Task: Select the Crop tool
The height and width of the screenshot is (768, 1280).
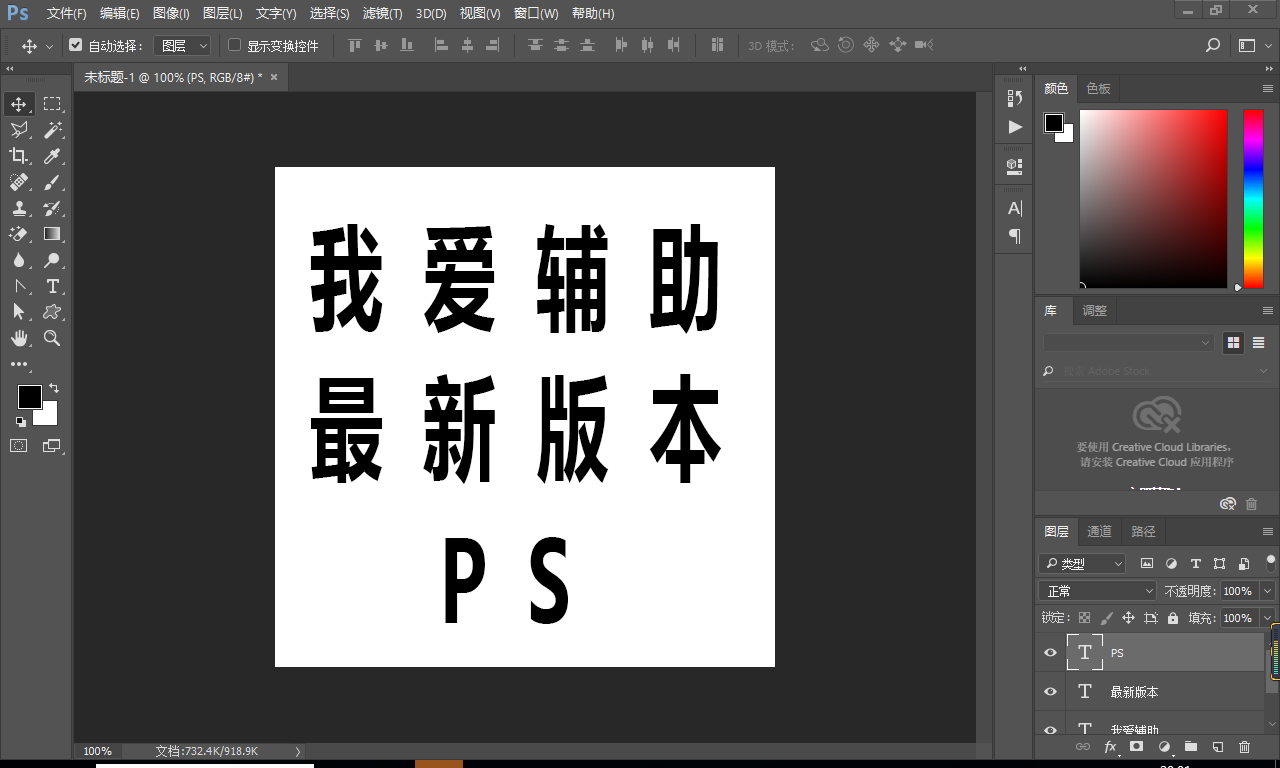Action: (19, 156)
